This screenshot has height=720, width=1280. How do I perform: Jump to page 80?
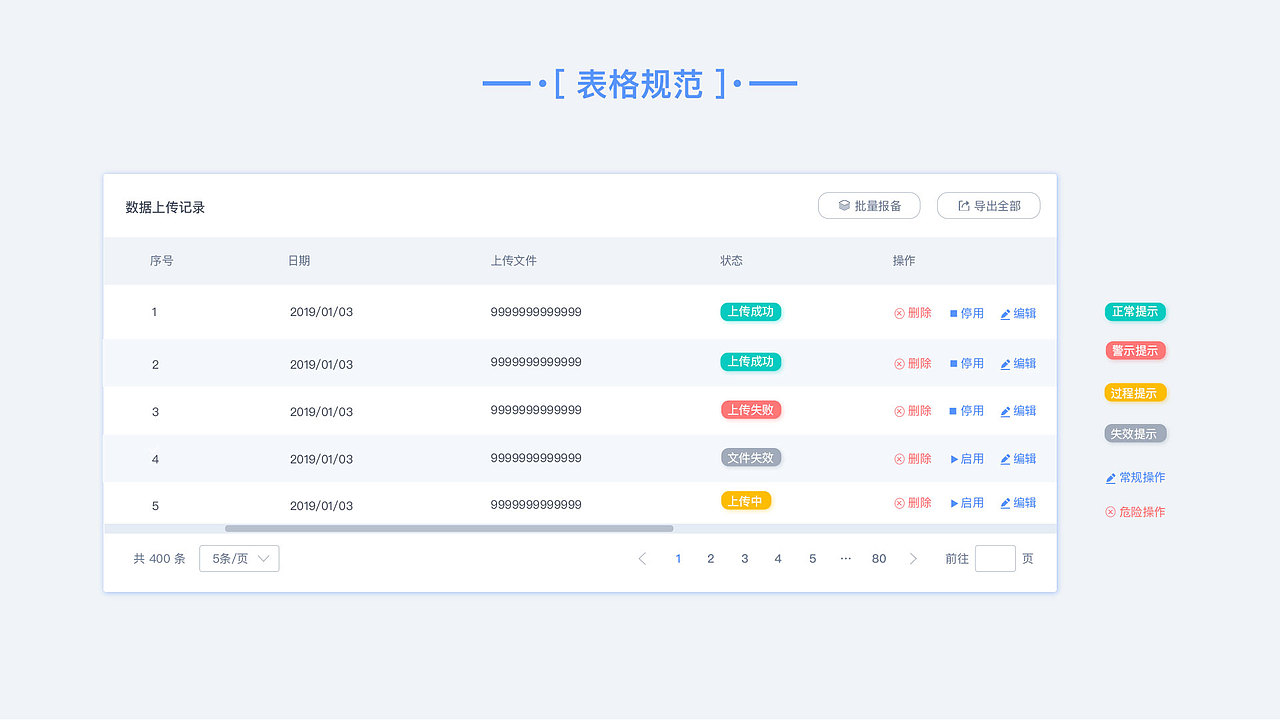tap(879, 558)
